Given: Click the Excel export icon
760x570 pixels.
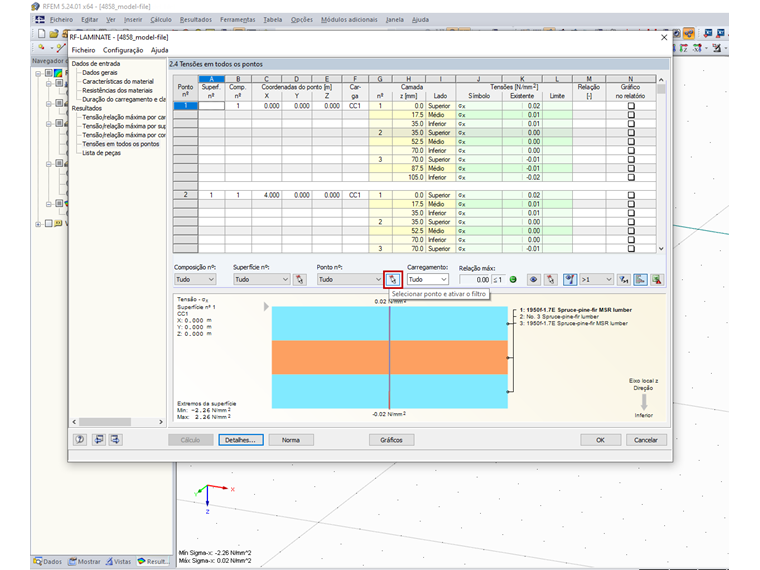Looking at the screenshot, I should 657,280.
